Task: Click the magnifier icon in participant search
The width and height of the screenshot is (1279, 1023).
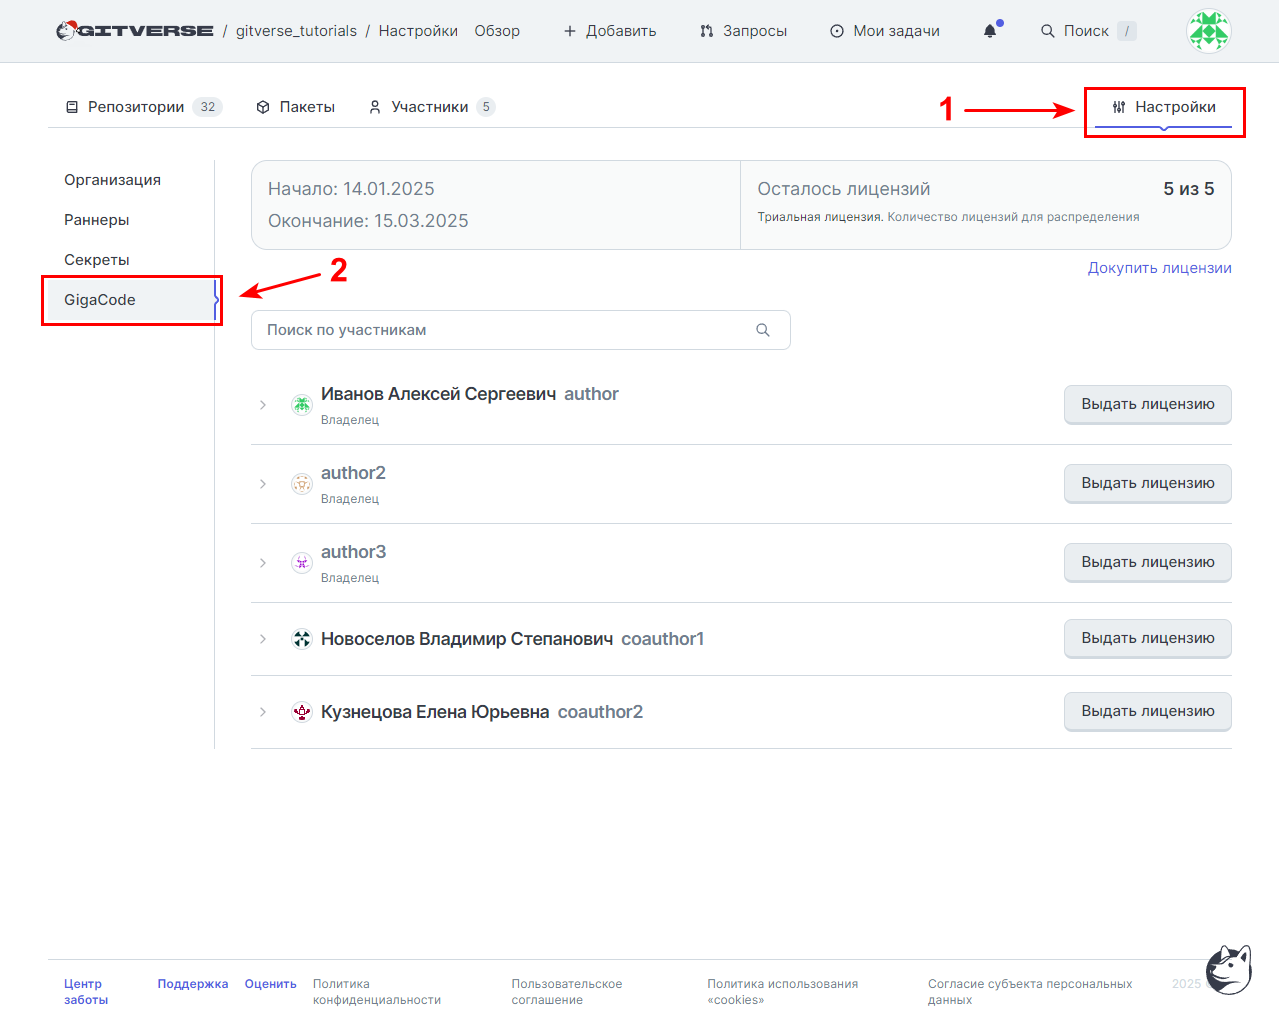Action: (x=763, y=330)
